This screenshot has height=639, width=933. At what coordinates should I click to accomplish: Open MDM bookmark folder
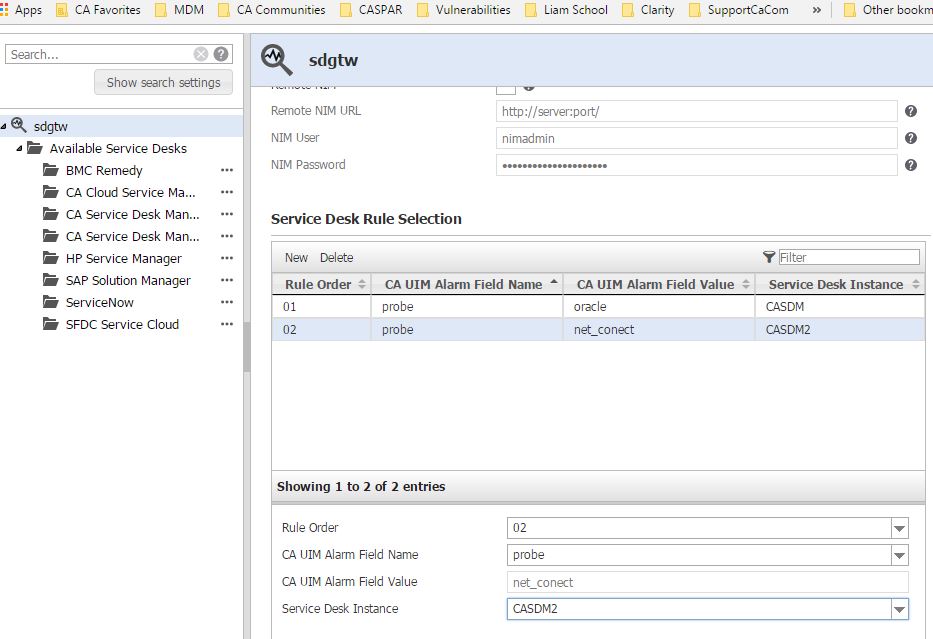coord(179,10)
